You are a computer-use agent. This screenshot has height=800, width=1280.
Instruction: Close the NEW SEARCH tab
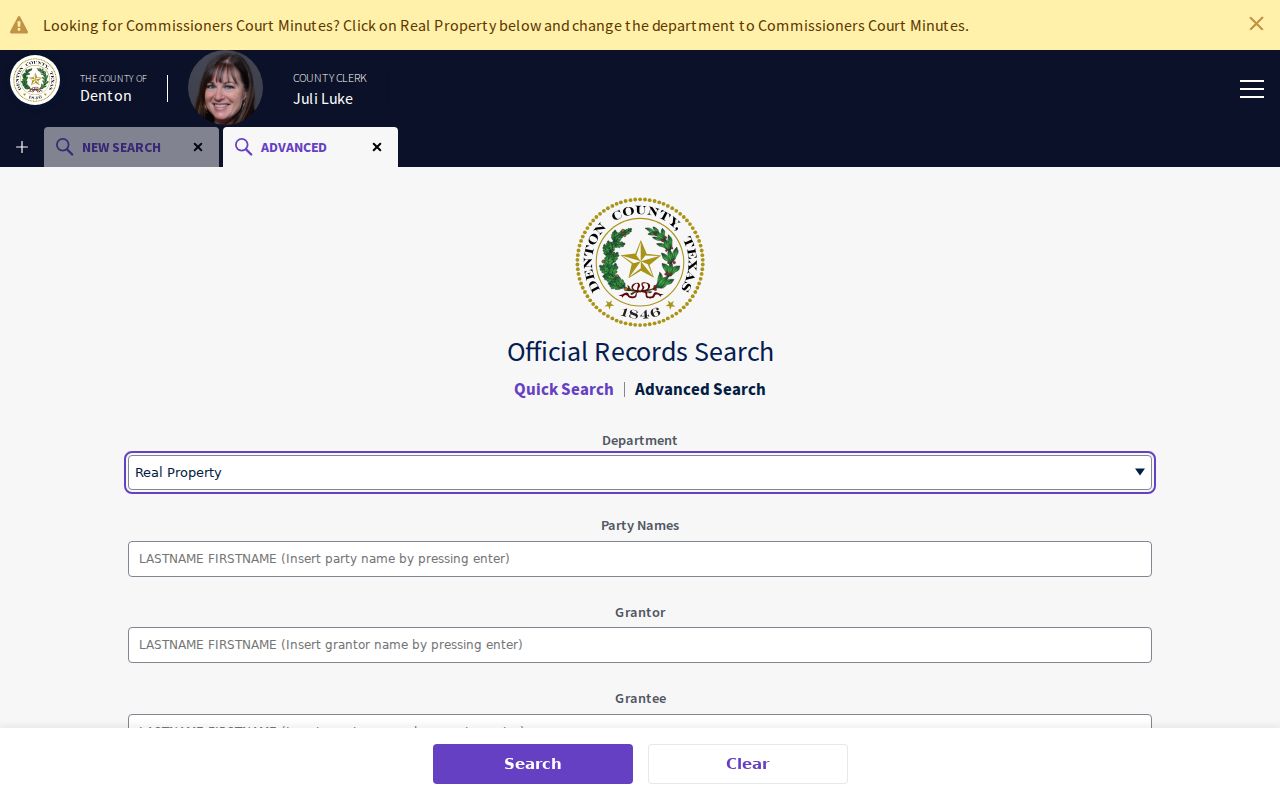tap(198, 147)
